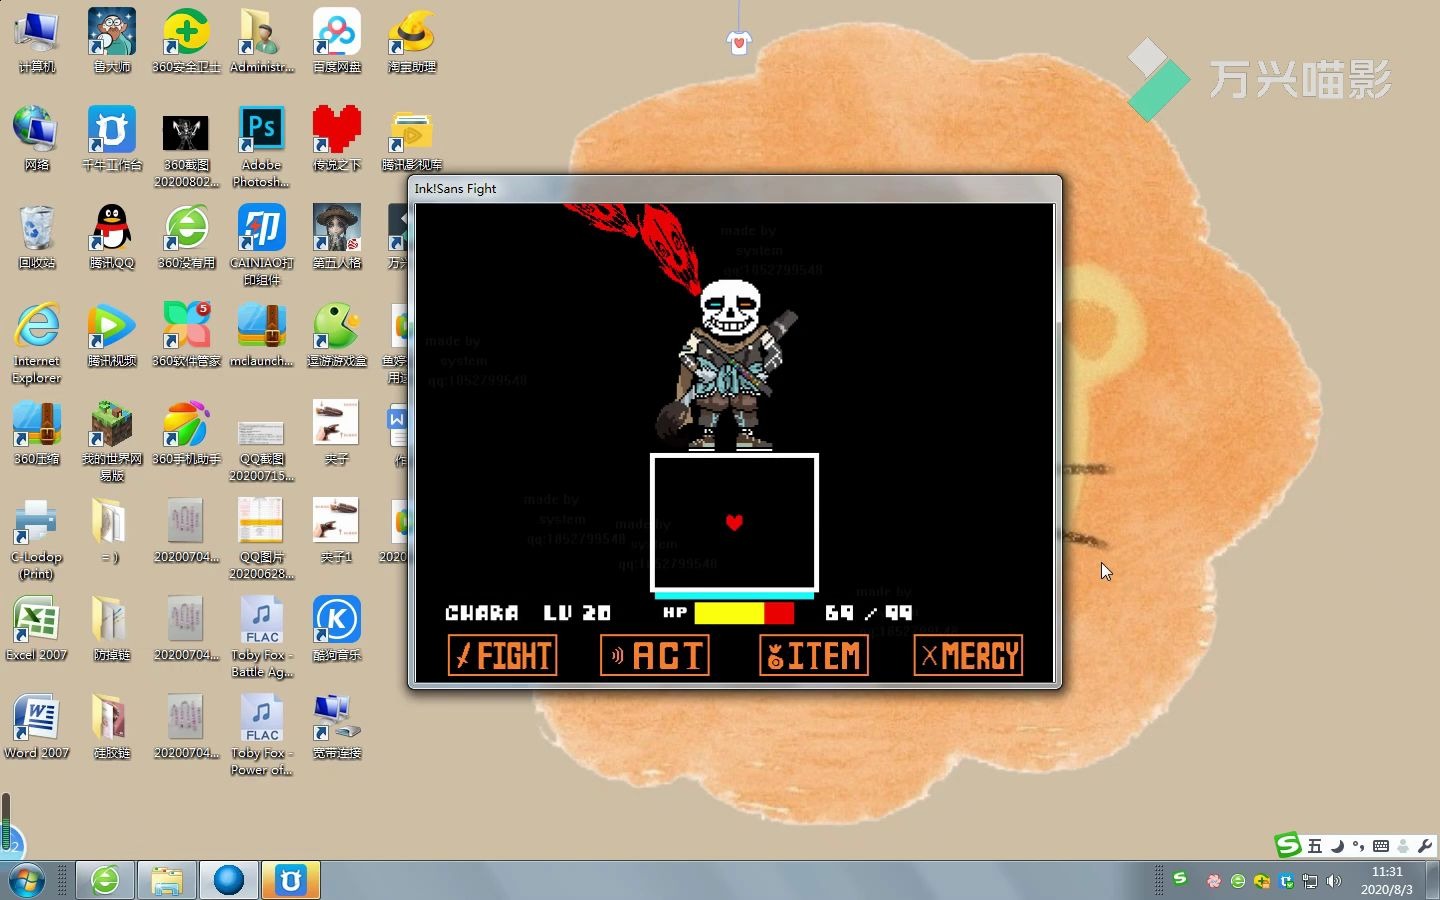The height and width of the screenshot is (900, 1440).
Task: Click the volume speaker tray icon
Action: point(1334,881)
